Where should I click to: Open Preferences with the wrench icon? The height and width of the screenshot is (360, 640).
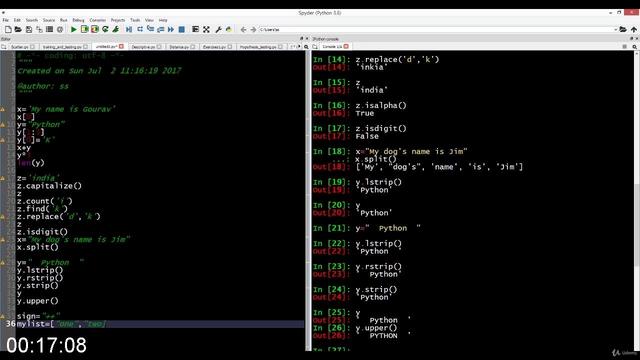pos(218,29)
